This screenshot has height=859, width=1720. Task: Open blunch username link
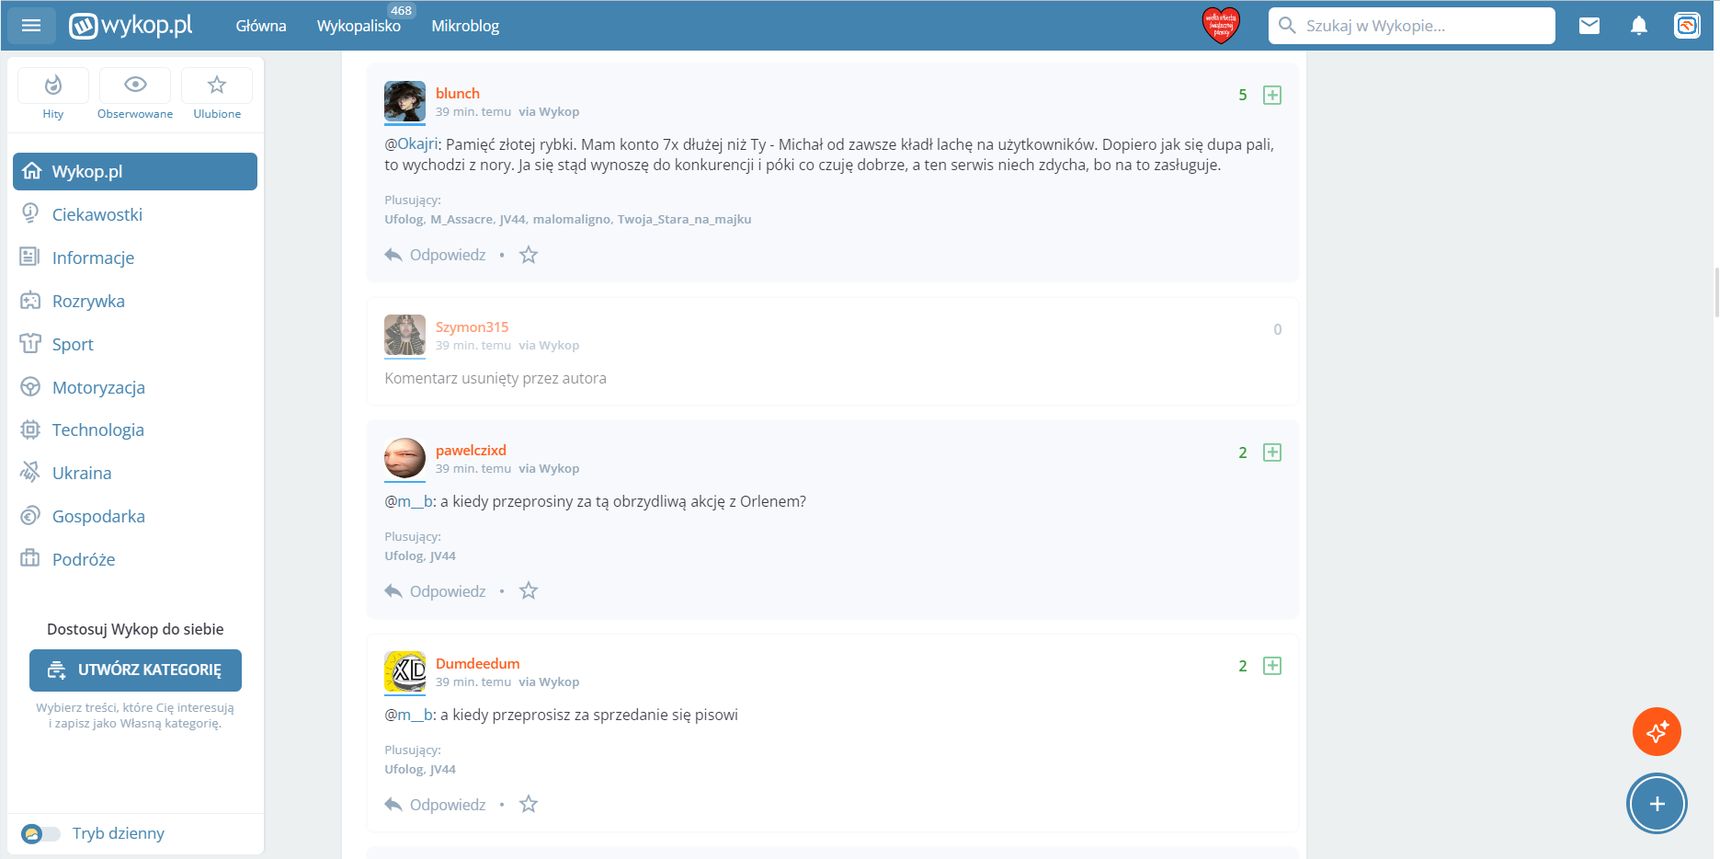tap(457, 93)
